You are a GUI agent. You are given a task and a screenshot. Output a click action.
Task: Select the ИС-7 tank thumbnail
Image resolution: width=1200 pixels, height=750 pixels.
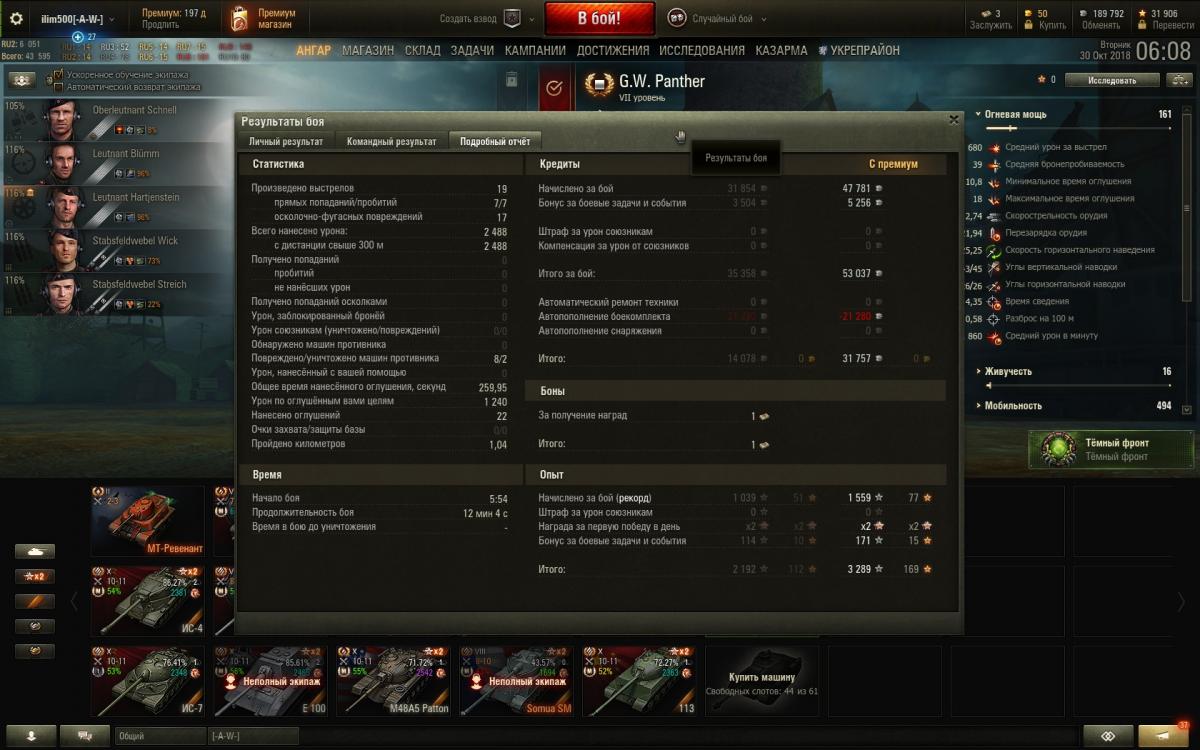coord(148,681)
